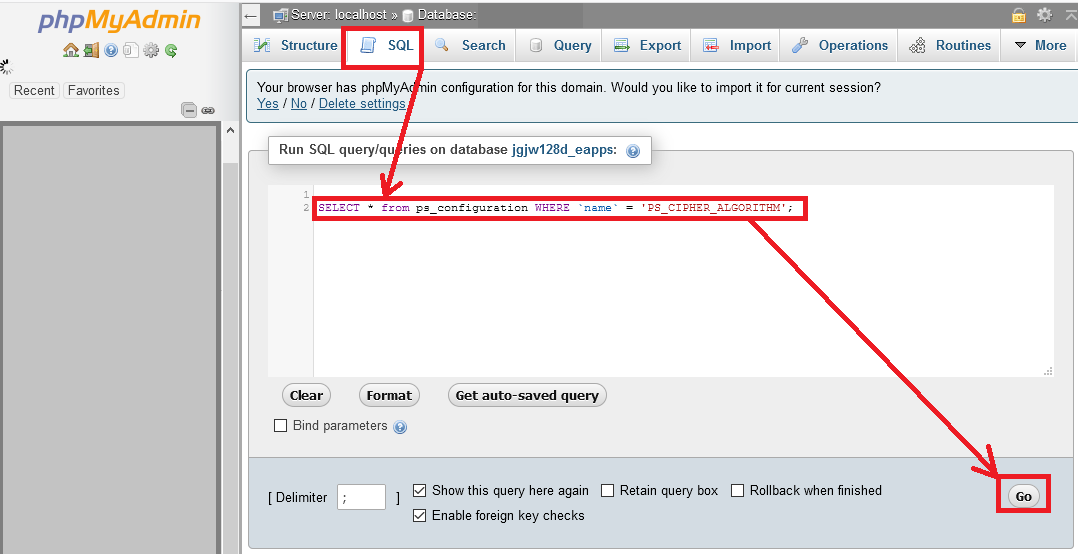Open page settings gear in top bar

coord(1044,14)
